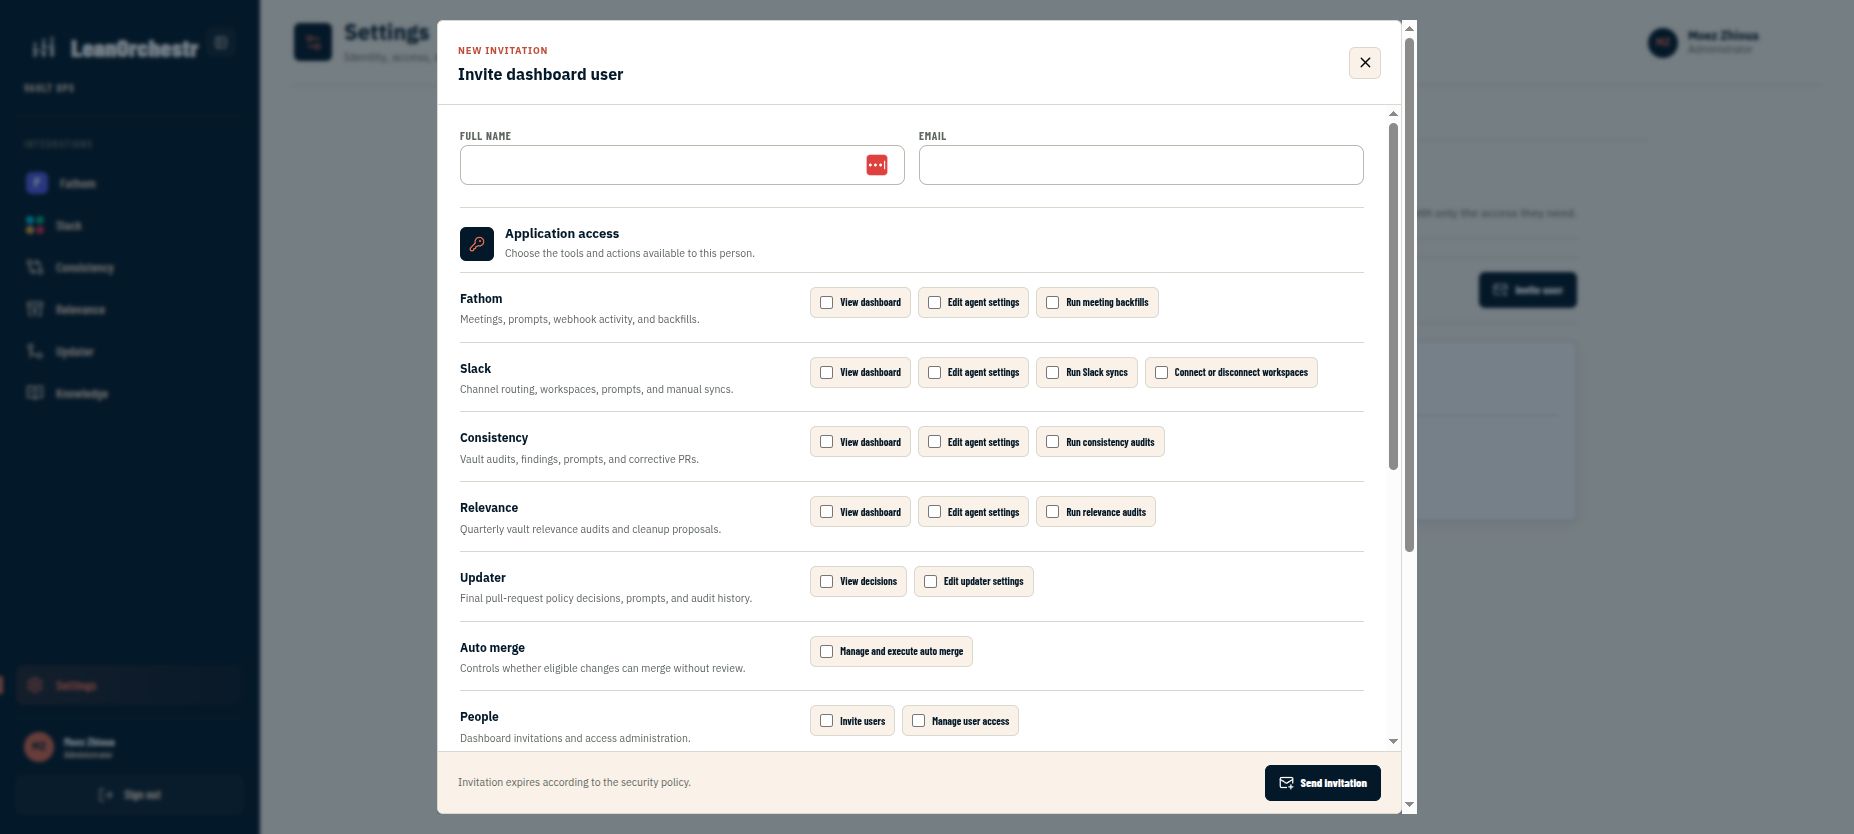Click the sidebar collapse icon near logo
Screen dimensions: 1854x834
[x=222, y=42]
